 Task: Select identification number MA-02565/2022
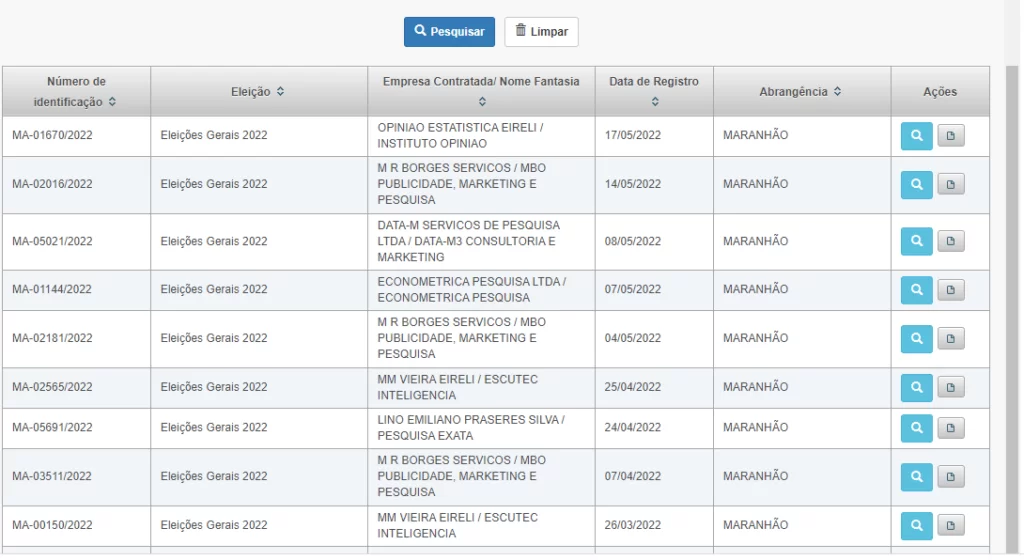point(52,387)
